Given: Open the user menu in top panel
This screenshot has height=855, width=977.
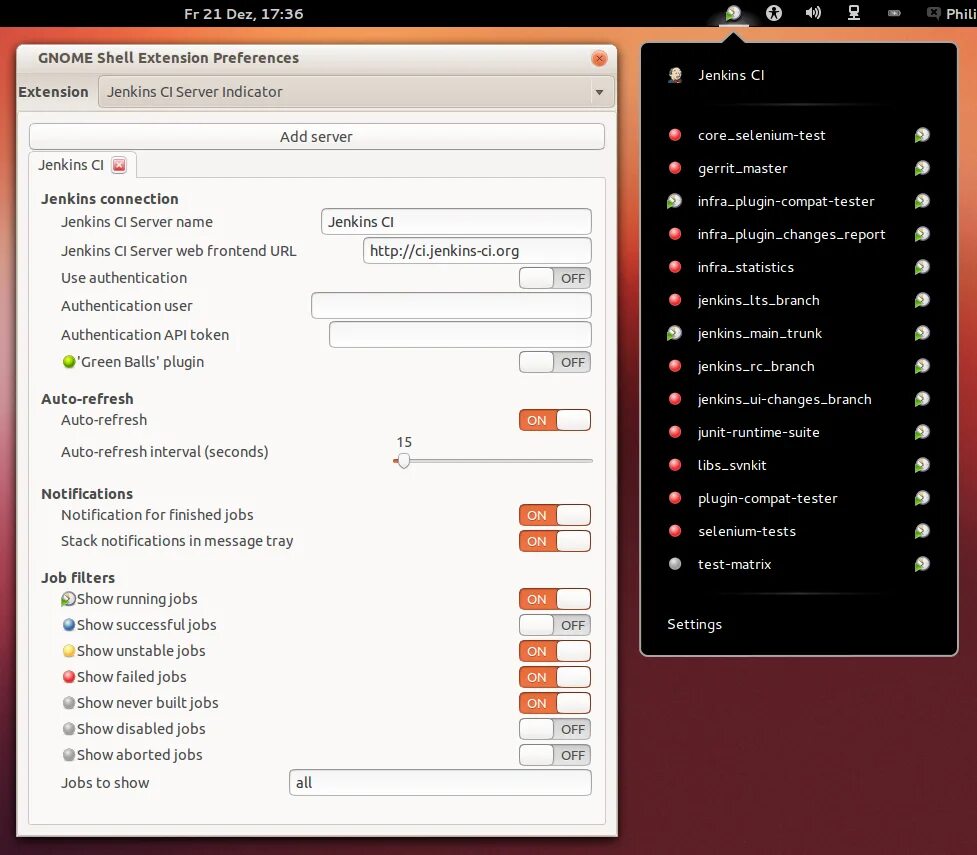Looking at the screenshot, I should pyautogui.click(x=951, y=13).
